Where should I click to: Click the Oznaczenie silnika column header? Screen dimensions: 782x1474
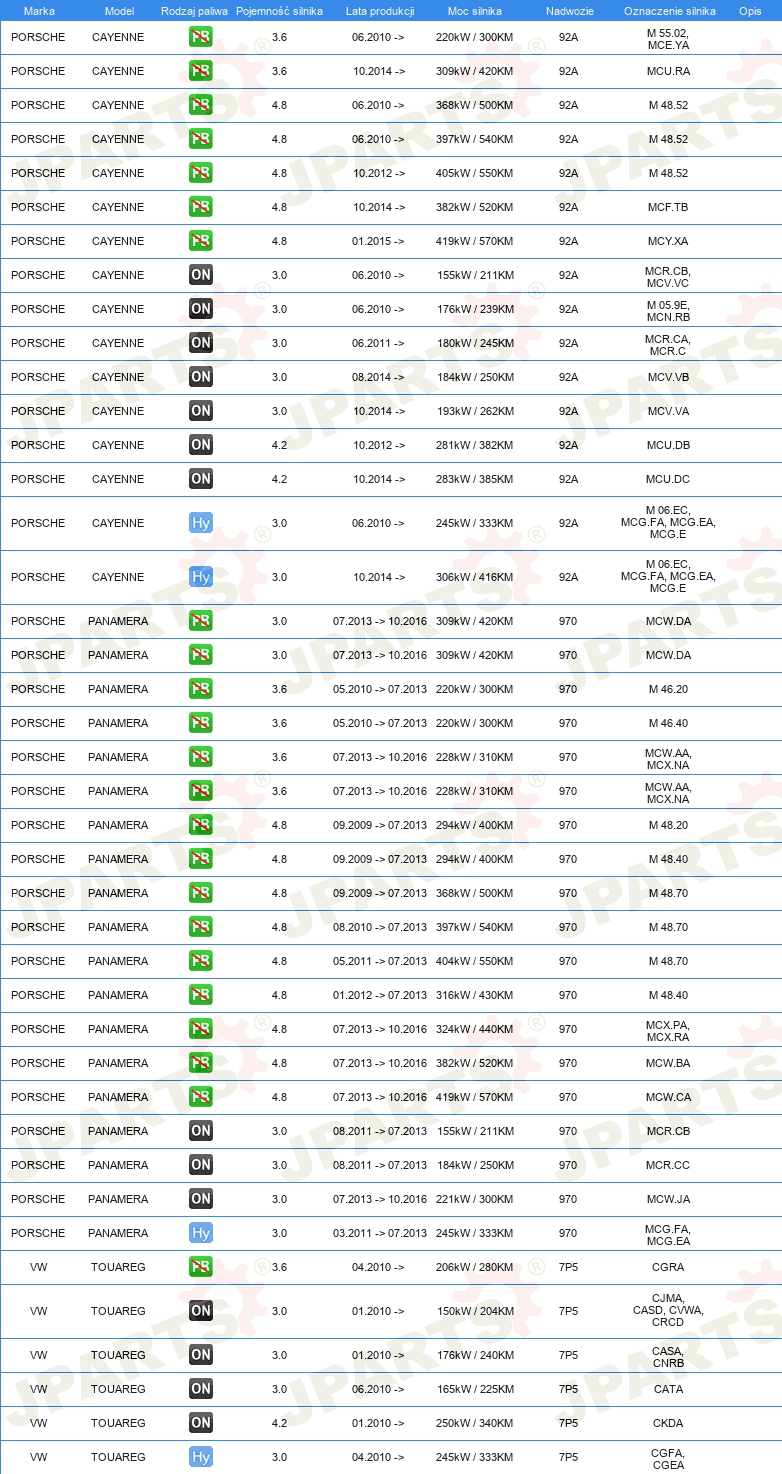pos(669,11)
